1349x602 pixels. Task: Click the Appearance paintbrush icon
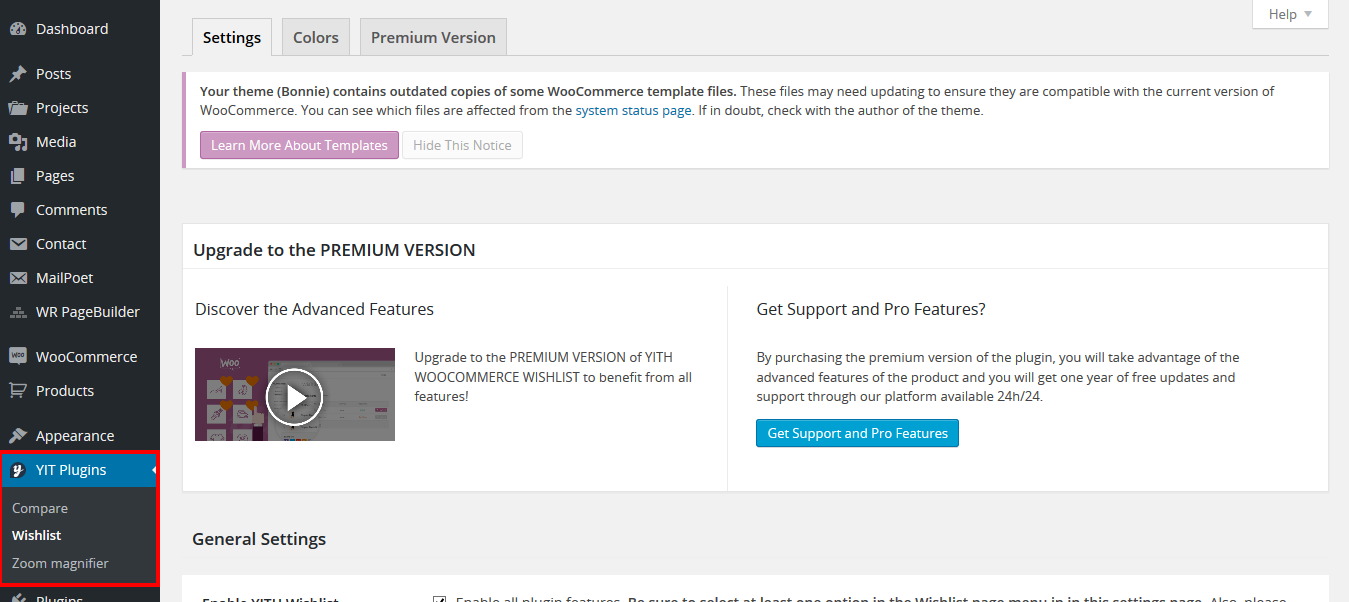(x=18, y=436)
